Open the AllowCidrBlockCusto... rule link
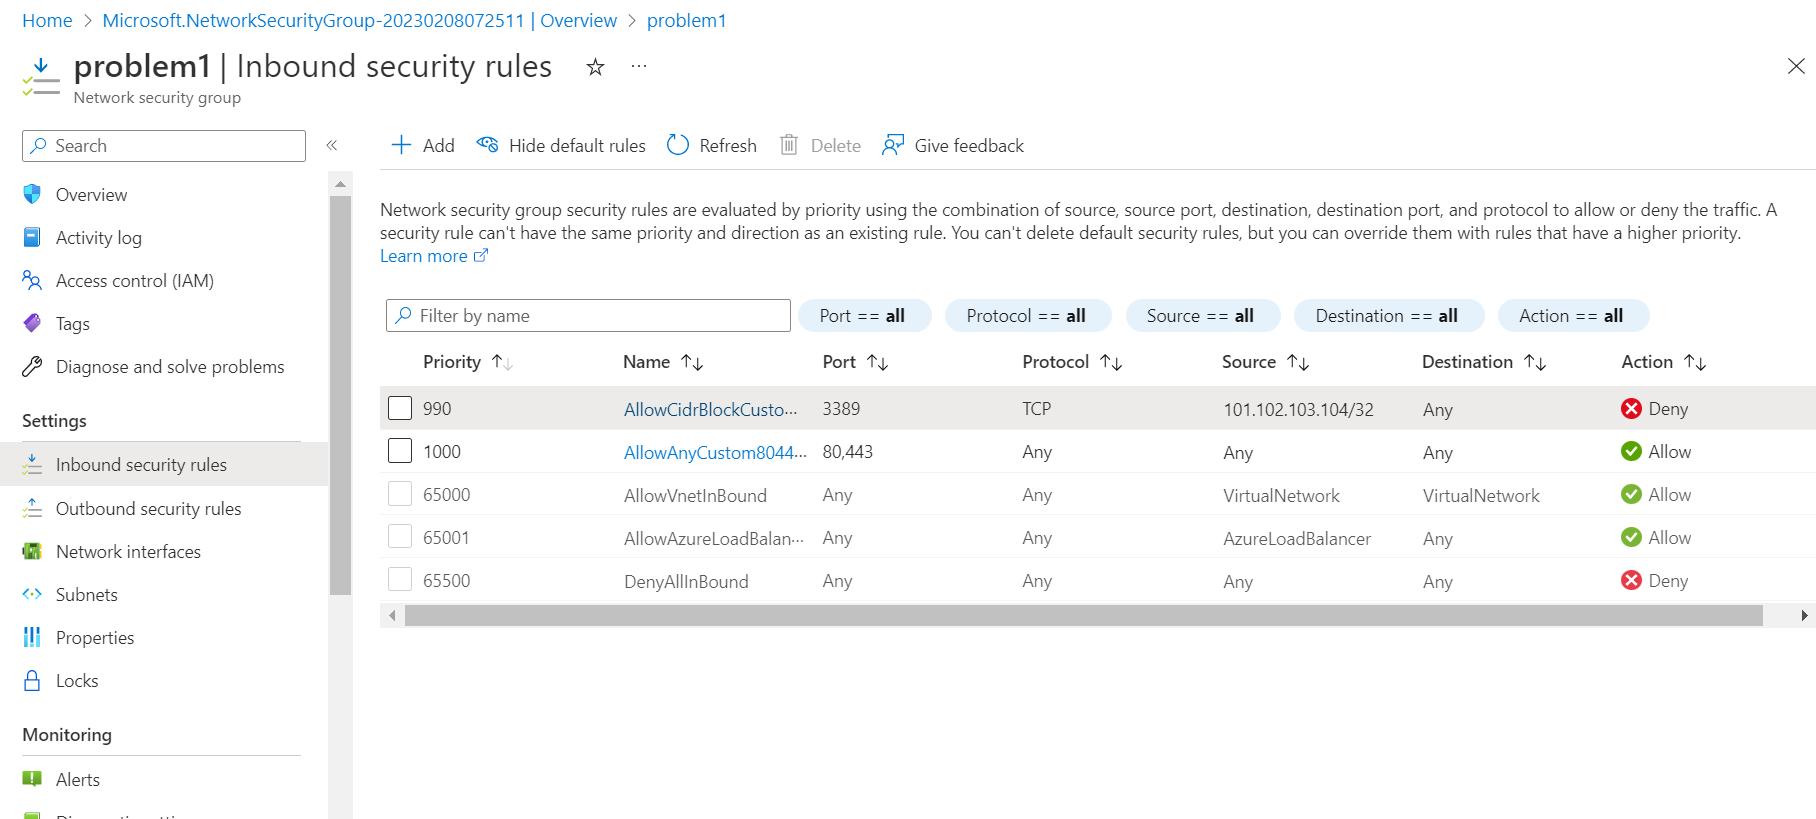 coord(711,409)
